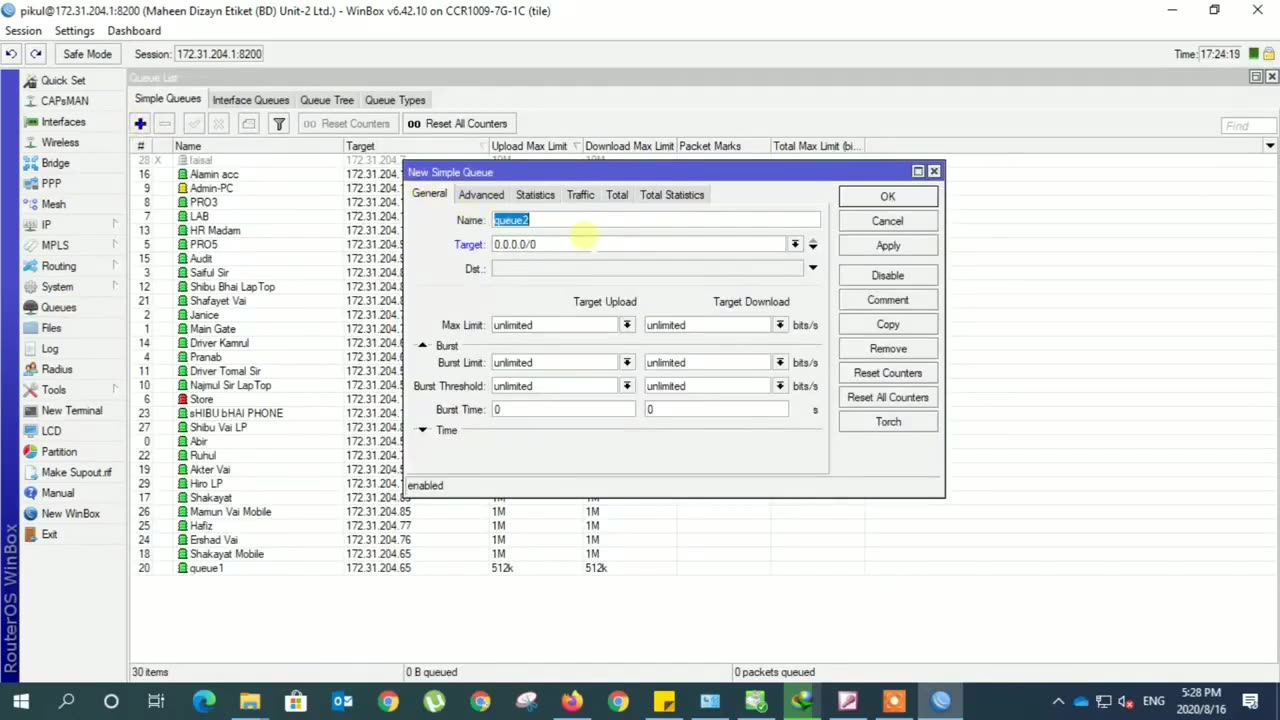1280x720 pixels.
Task: Open CAPsMAN in sidebar
Action: coord(65,101)
